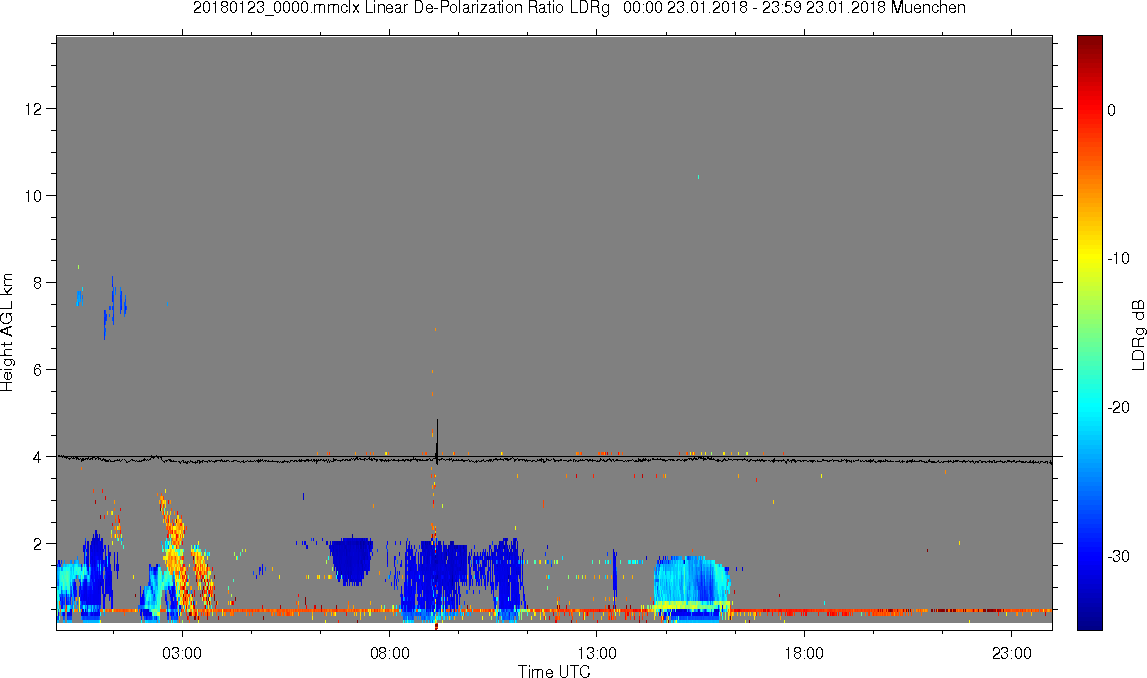The height and width of the screenshot is (678, 1147).
Task: Click the 6 km height tick label
Action: [x=38, y=369]
